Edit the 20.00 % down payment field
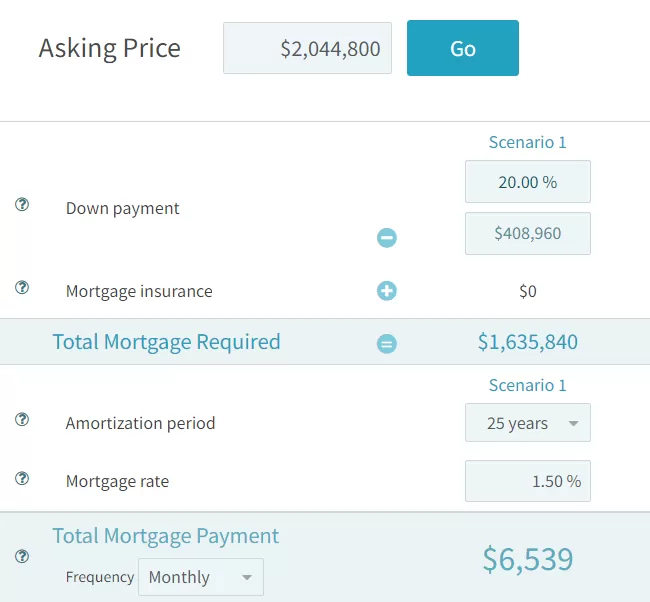650x602 pixels. point(528,182)
